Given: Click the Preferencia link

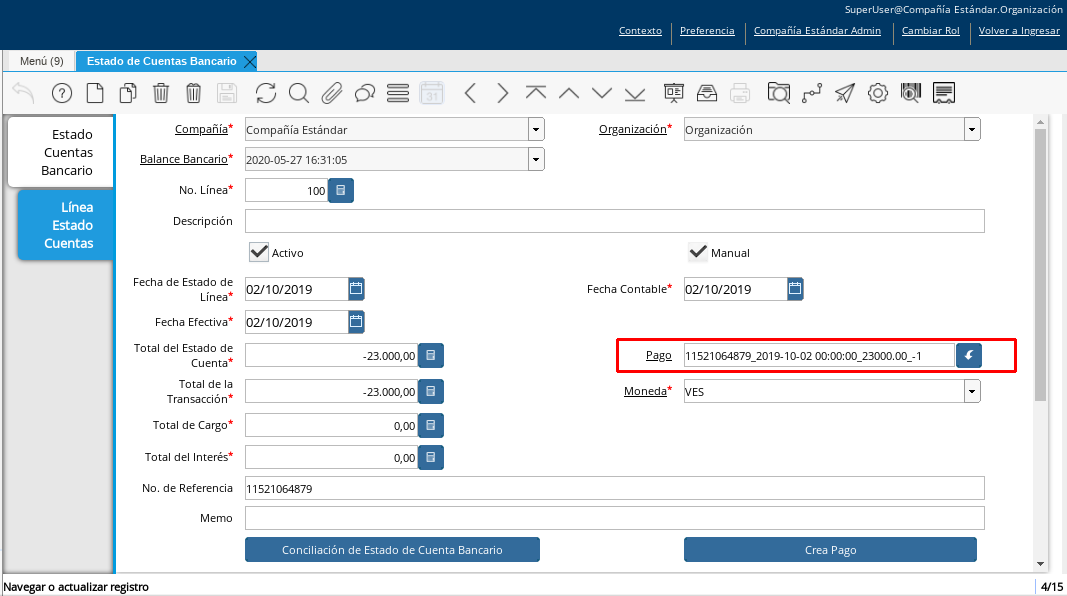Looking at the screenshot, I should (707, 31).
